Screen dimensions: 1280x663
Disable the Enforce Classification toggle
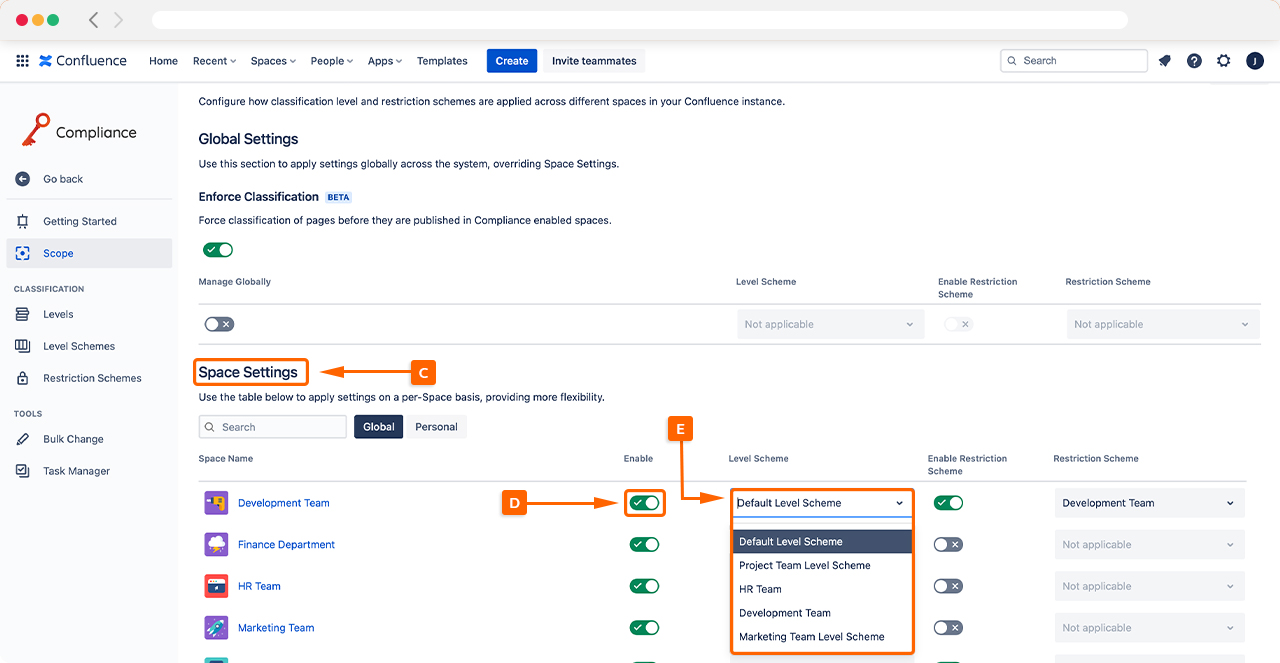pyautogui.click(x=218, y=250)
